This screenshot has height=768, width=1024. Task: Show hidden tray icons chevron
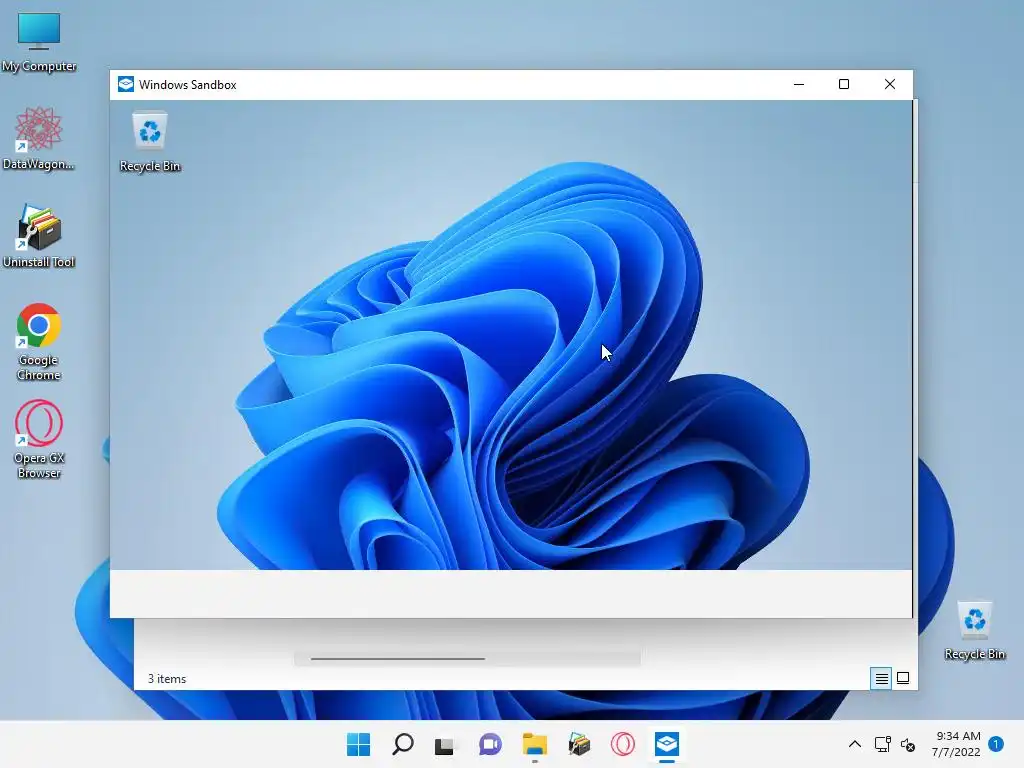(855, 744)
